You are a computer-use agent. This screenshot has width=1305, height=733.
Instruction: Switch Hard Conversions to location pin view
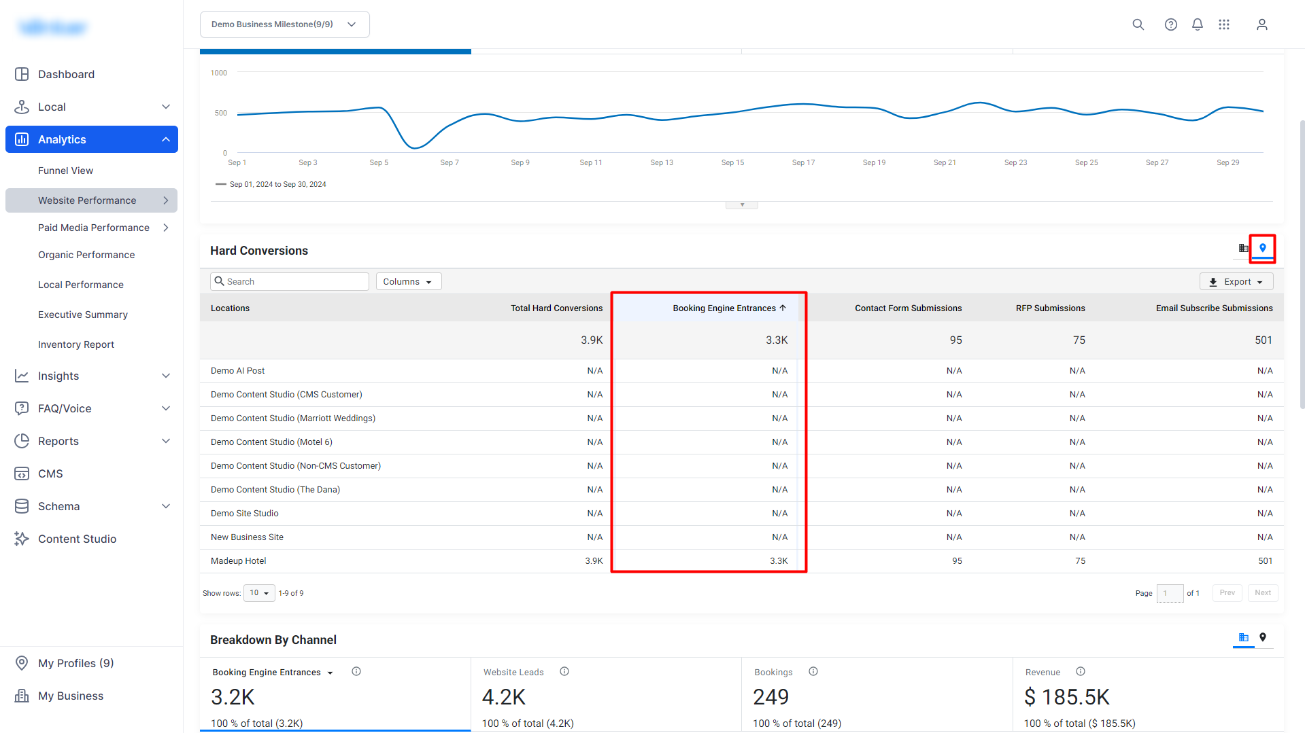(1263, 248)
